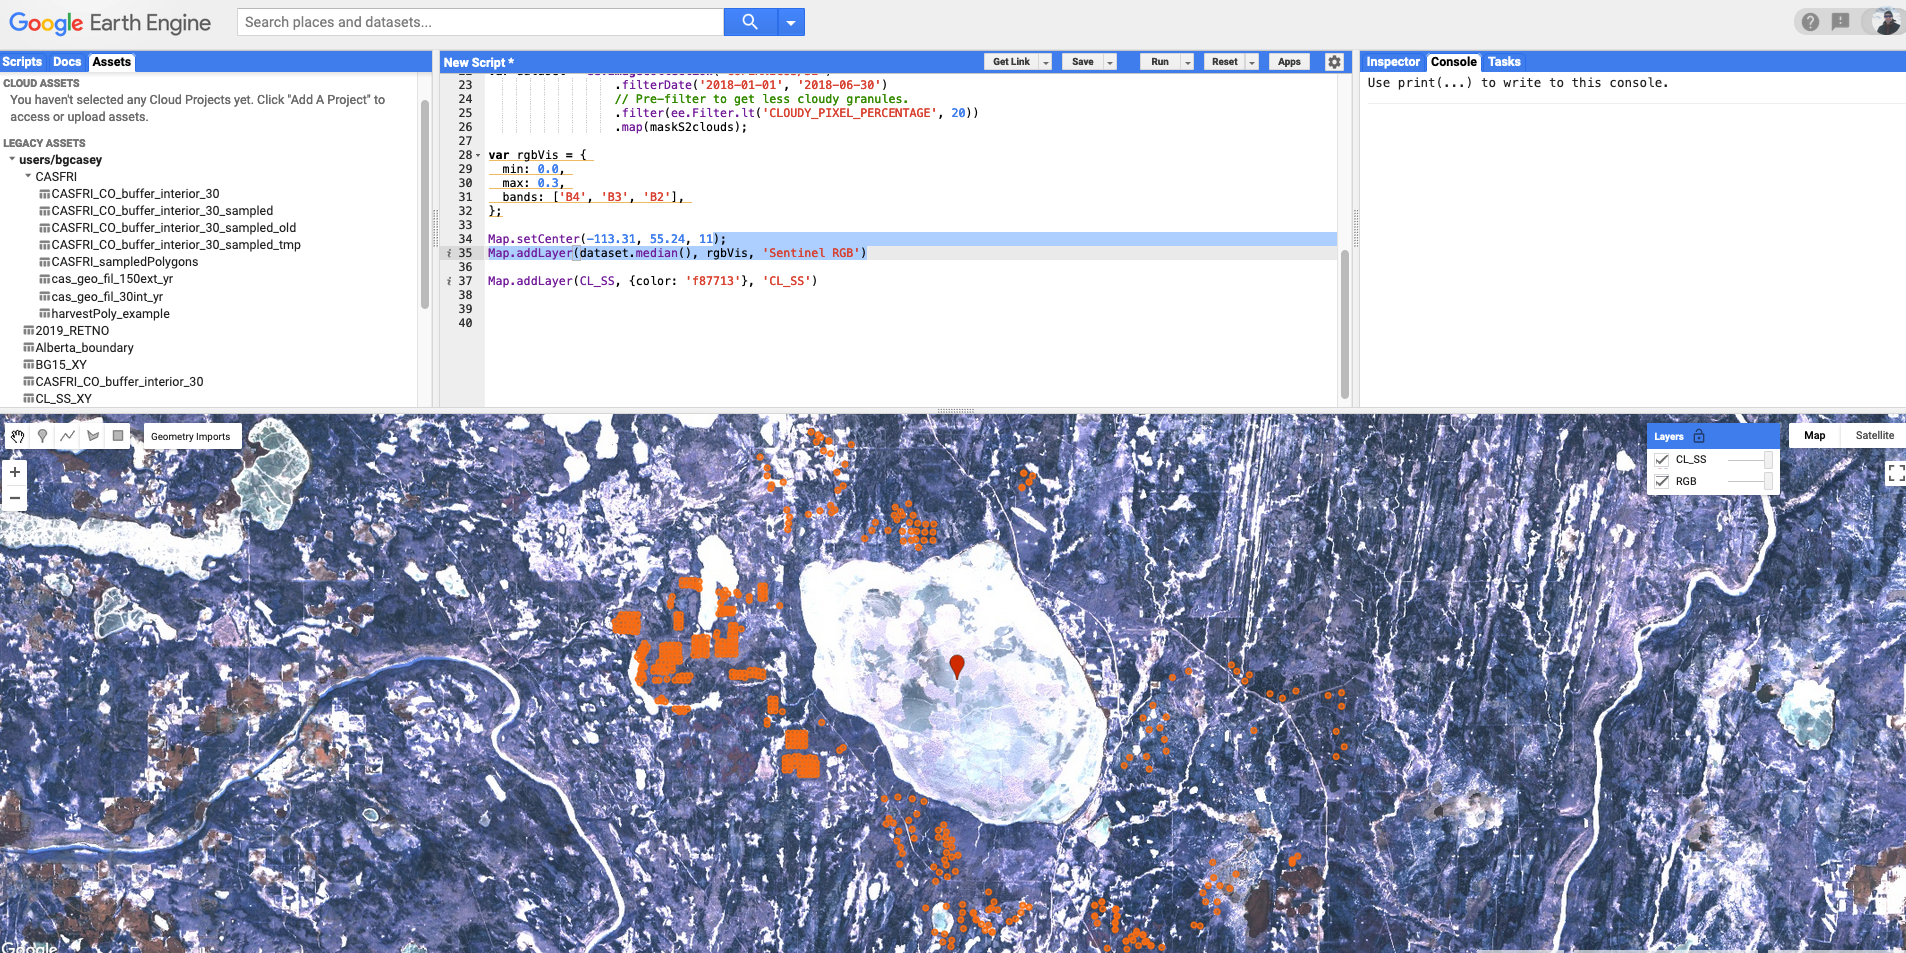The width and height of the screenshot is (1906, 953).
Task: Select the add marker drawing tool
Action: (x=42, y=436)
